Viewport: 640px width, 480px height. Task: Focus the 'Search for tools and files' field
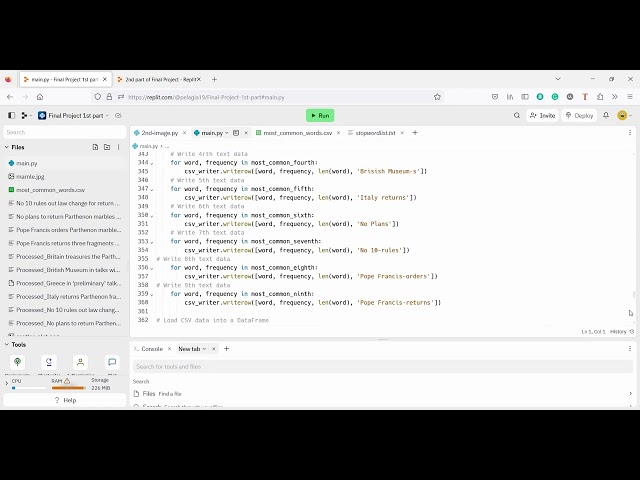[x=383, y=367]
